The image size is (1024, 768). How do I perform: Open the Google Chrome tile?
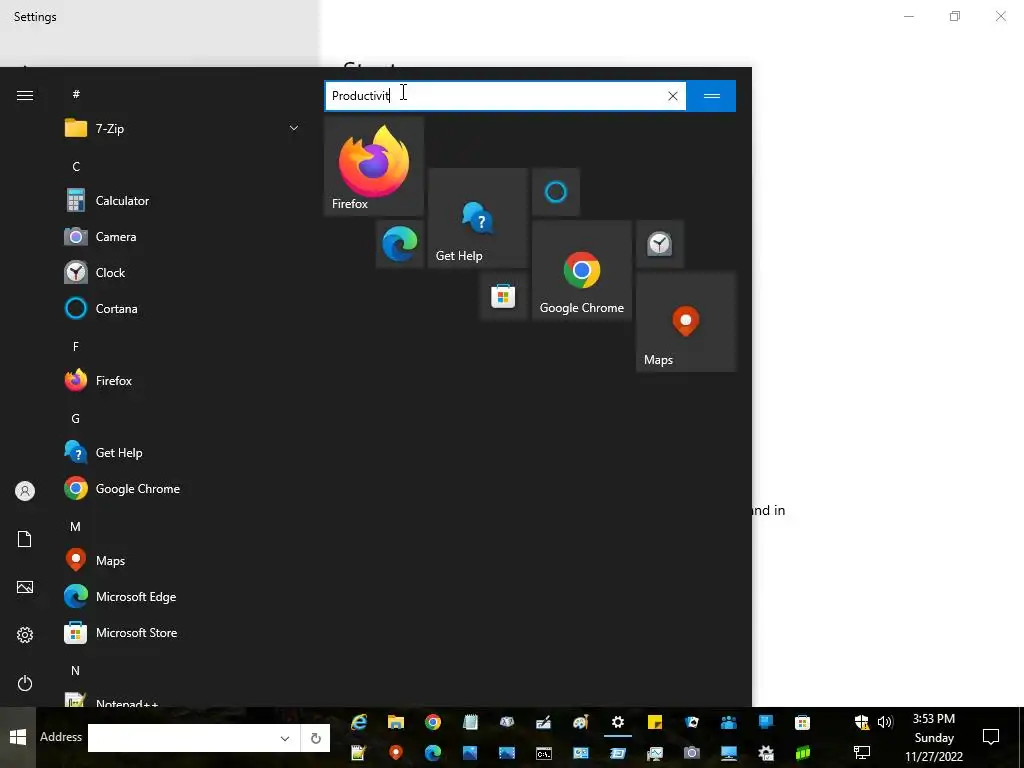[x=582, y=270]
